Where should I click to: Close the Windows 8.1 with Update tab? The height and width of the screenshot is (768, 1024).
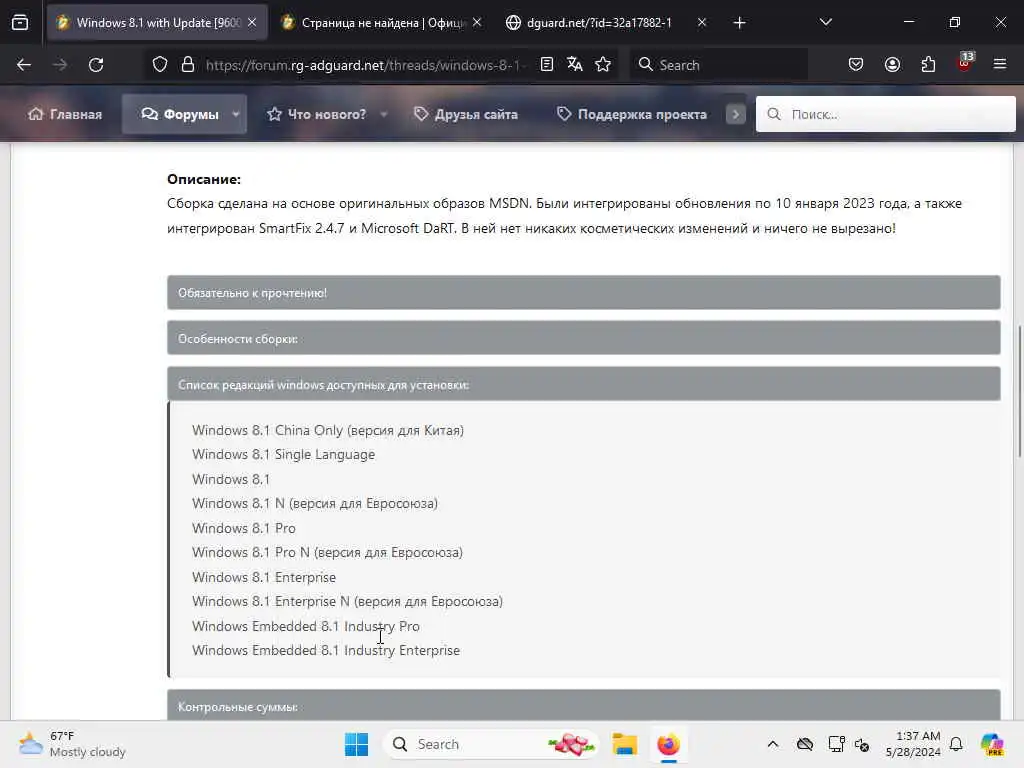point(252,23)
